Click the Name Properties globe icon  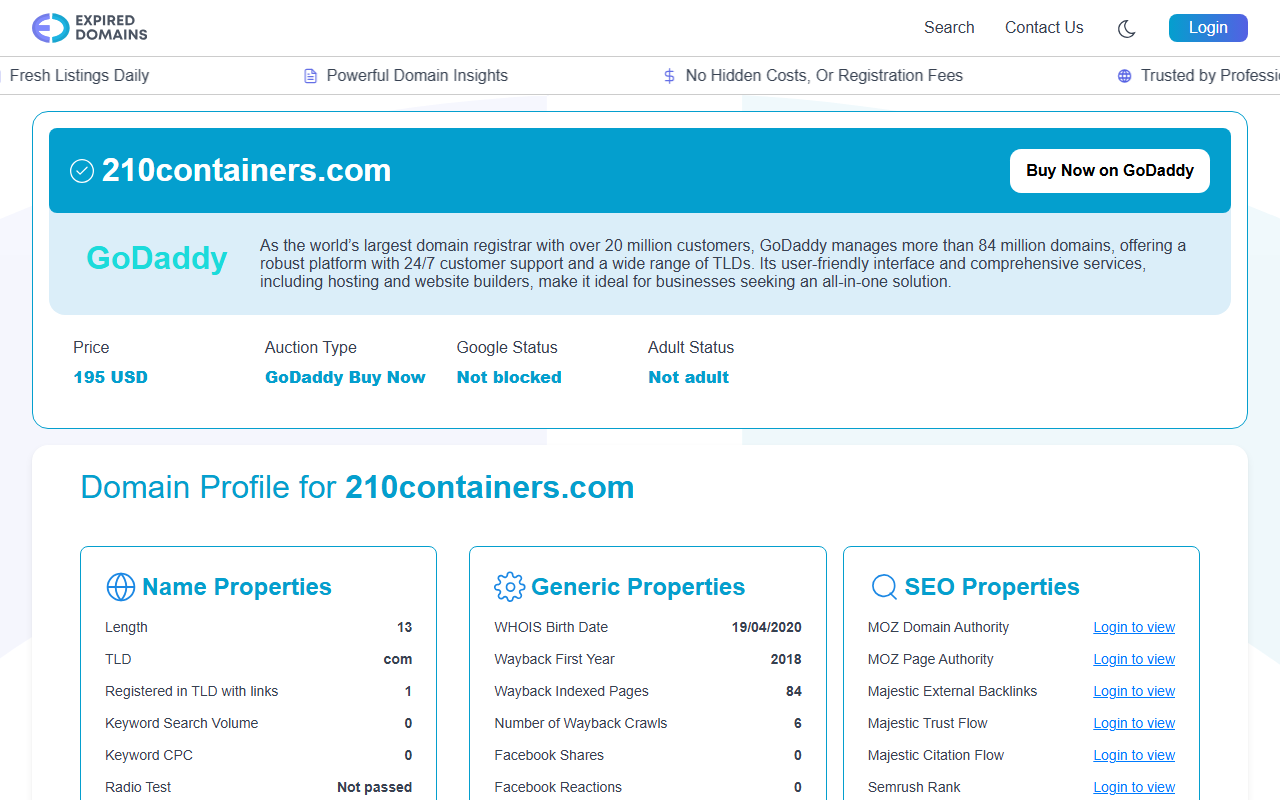click(120, 587)
